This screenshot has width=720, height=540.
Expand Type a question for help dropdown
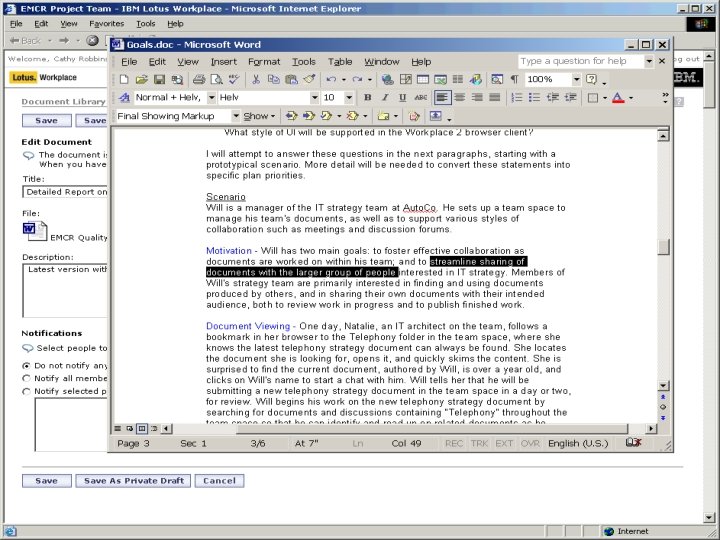coord(648,61)
